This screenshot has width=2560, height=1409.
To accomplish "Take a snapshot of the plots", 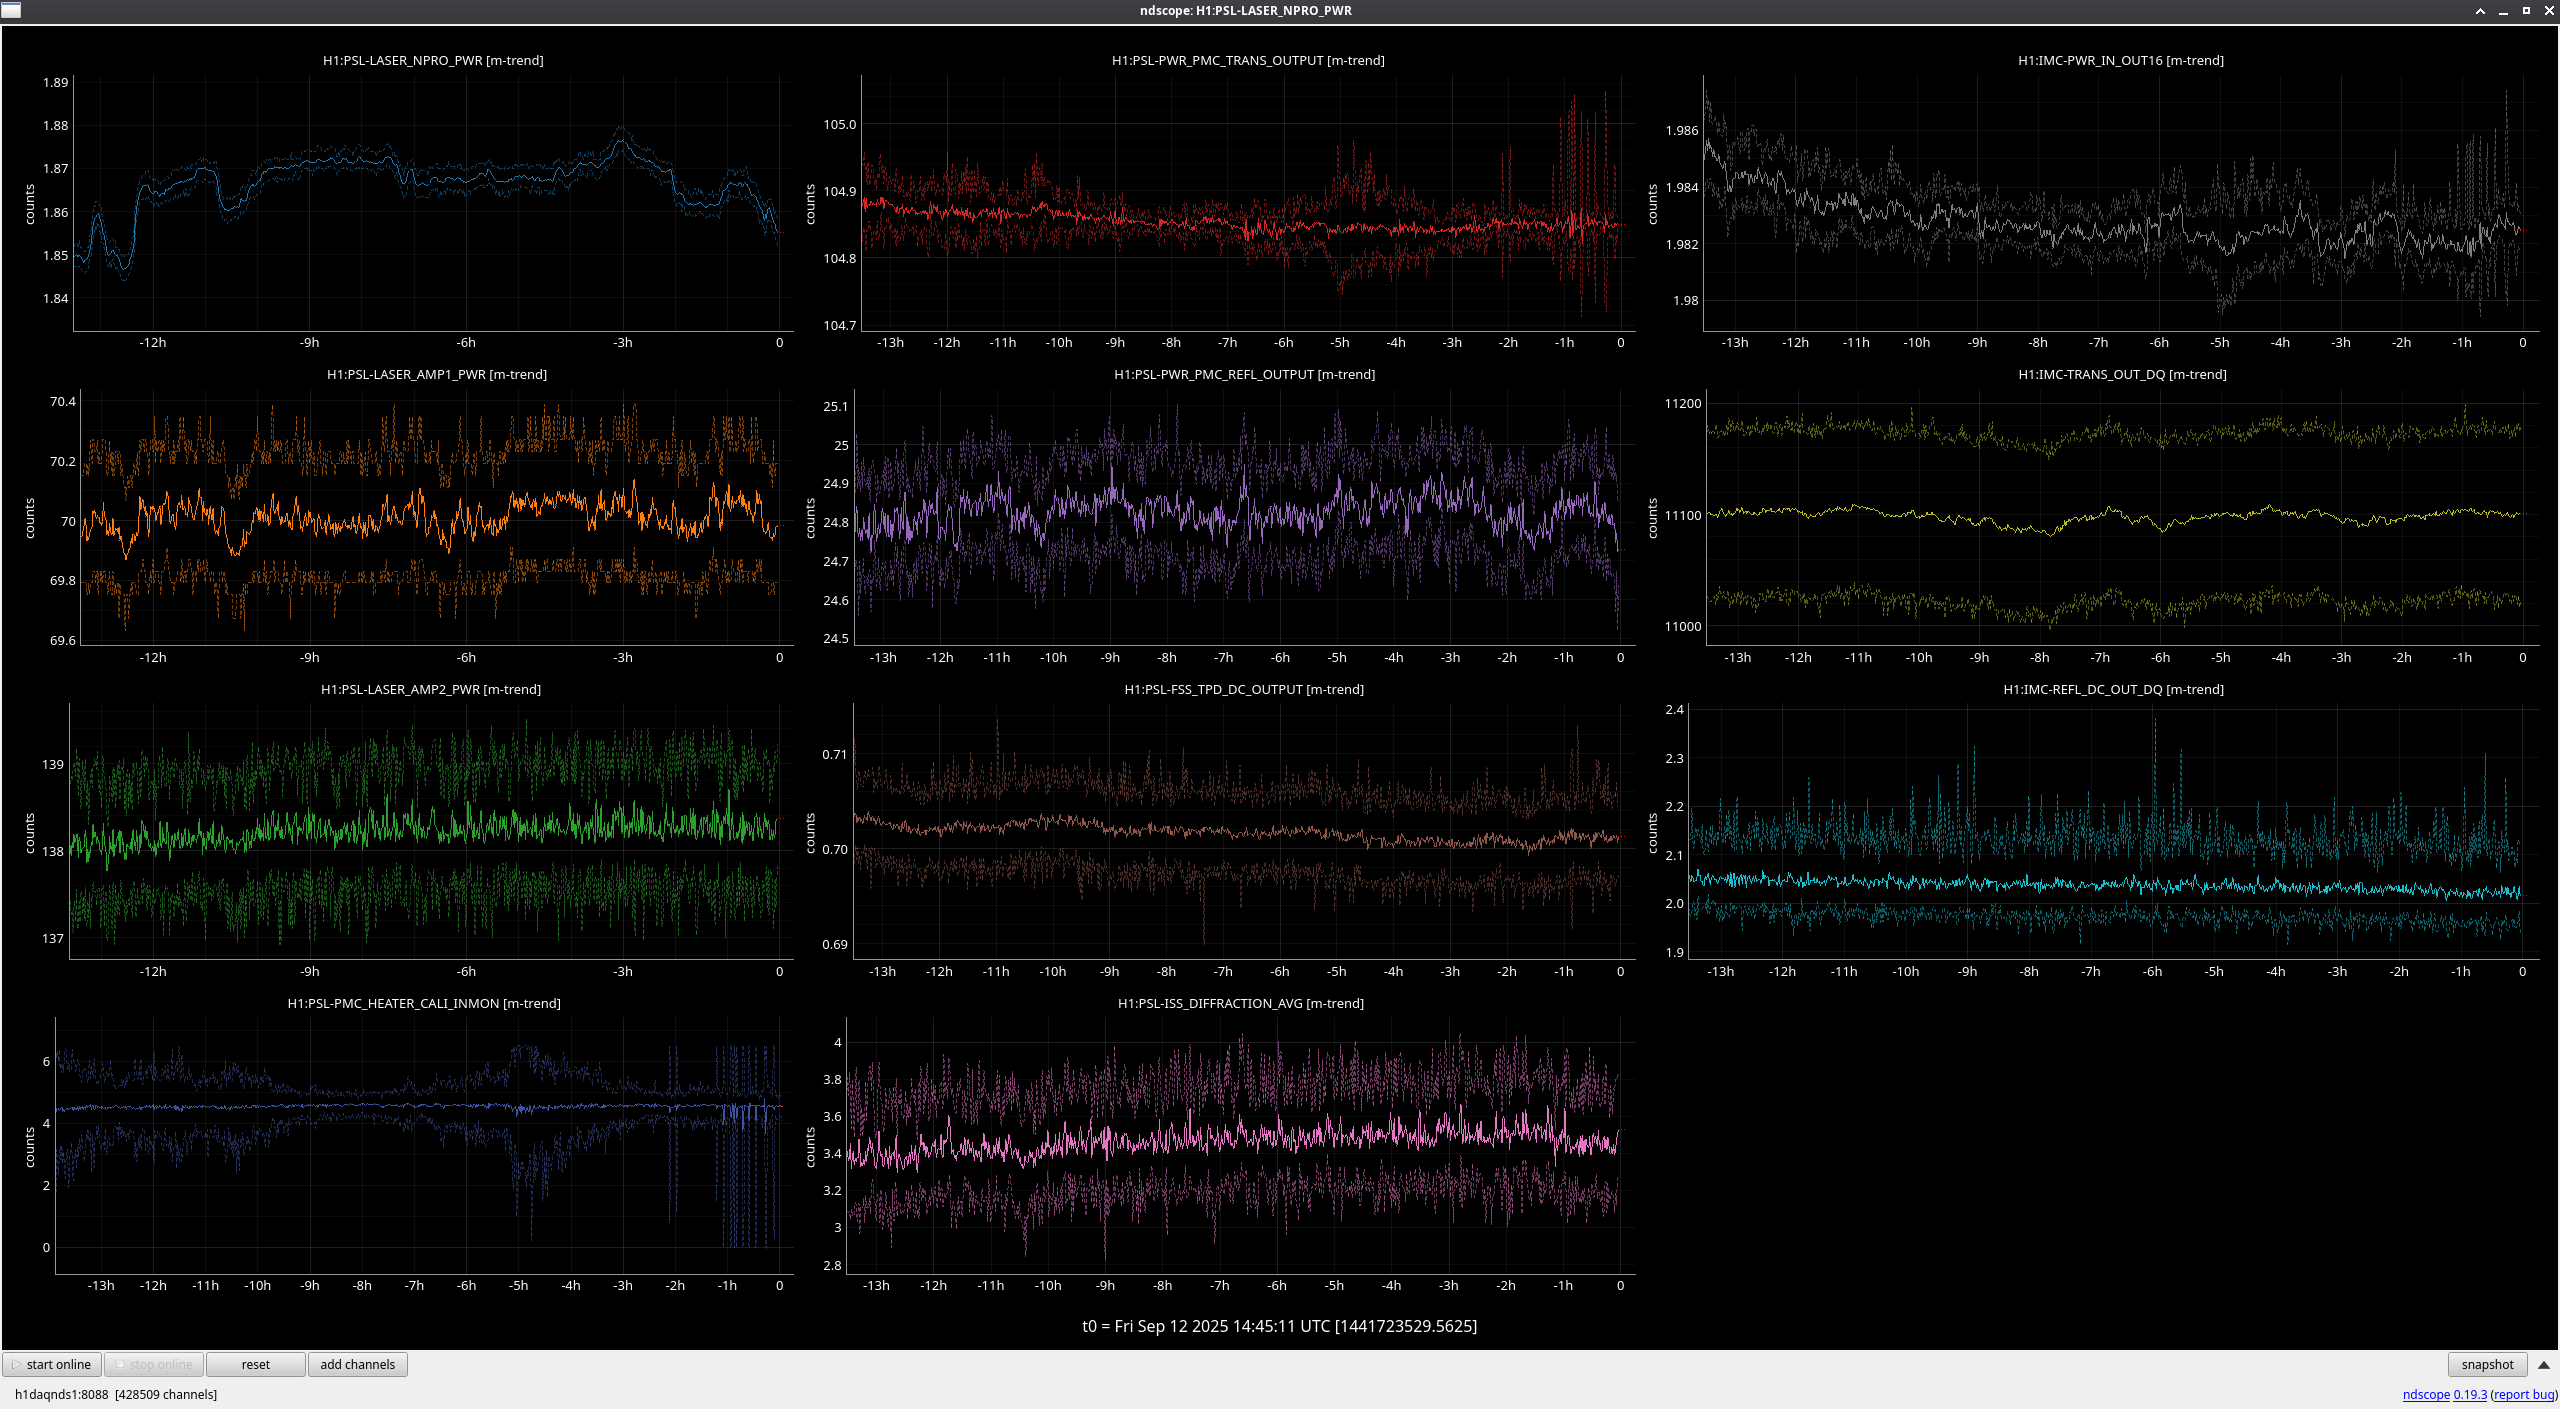I will pyautogui.click(x=2486, y=1364).
